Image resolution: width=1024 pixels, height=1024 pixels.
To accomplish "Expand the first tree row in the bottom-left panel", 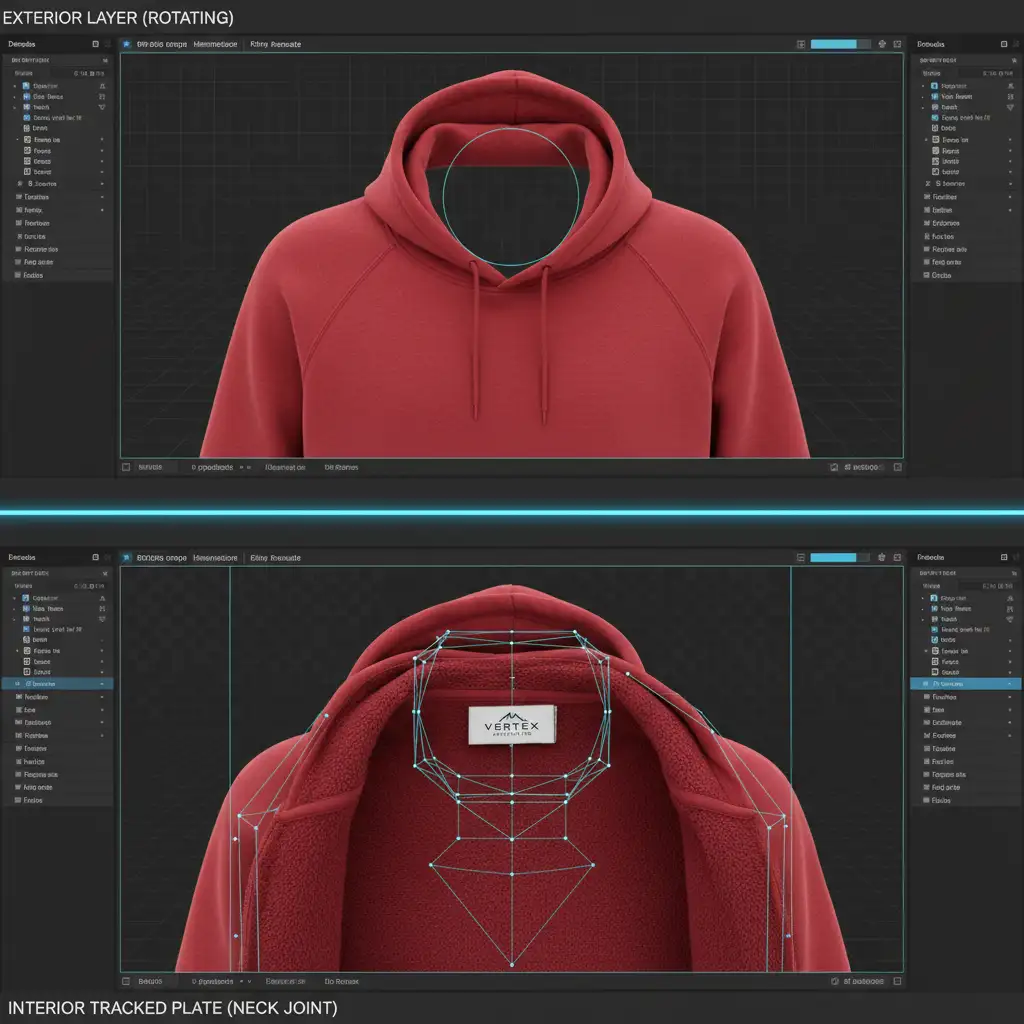I will [15, 598].
